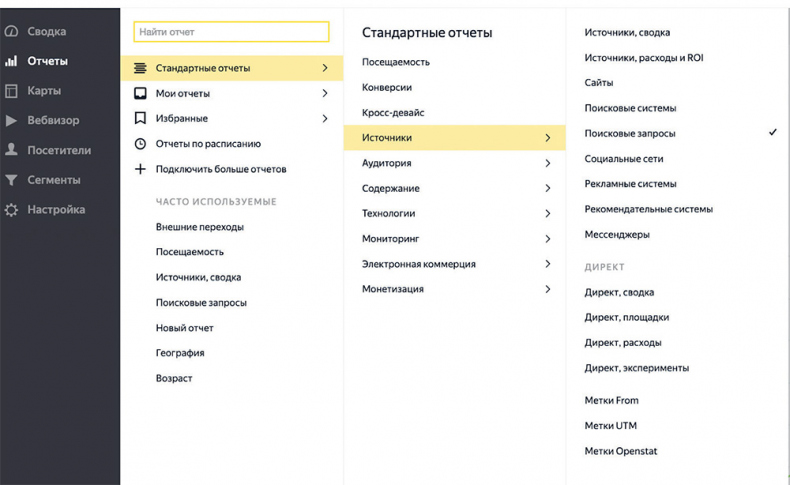Viewport: 790px width, 485px height.
Task: Click the Посетители person icon
Action: [x=12, y=150]
